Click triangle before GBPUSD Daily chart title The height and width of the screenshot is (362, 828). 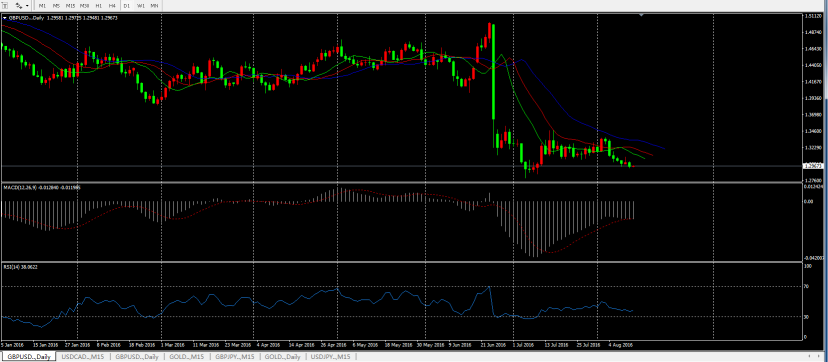tap(5, 18)
